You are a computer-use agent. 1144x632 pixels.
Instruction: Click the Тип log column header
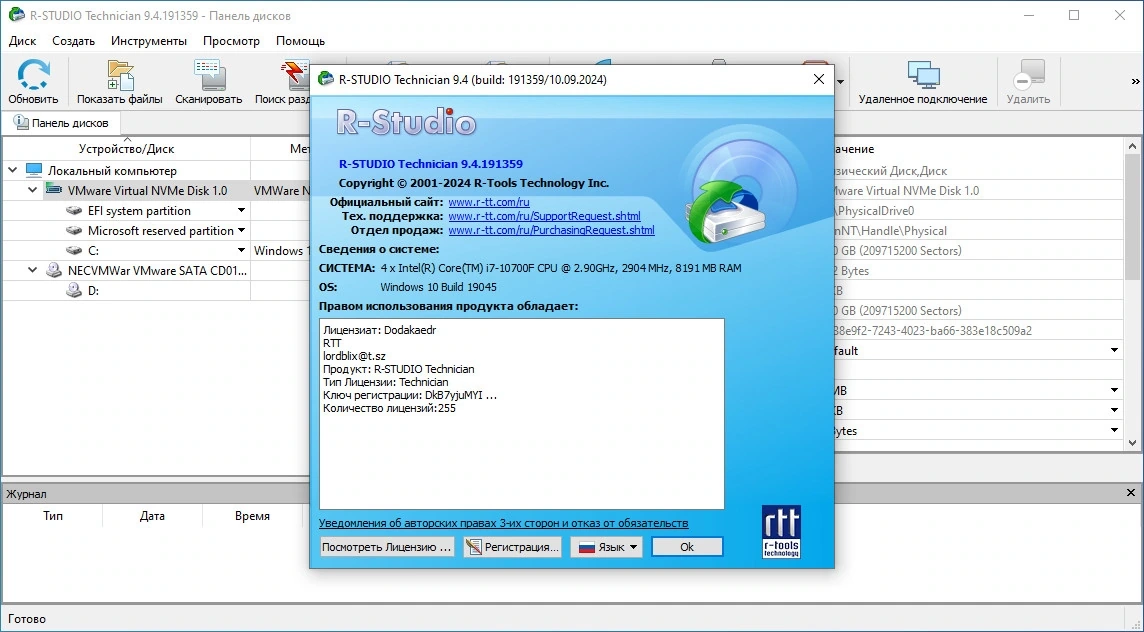tap(53, 515)
